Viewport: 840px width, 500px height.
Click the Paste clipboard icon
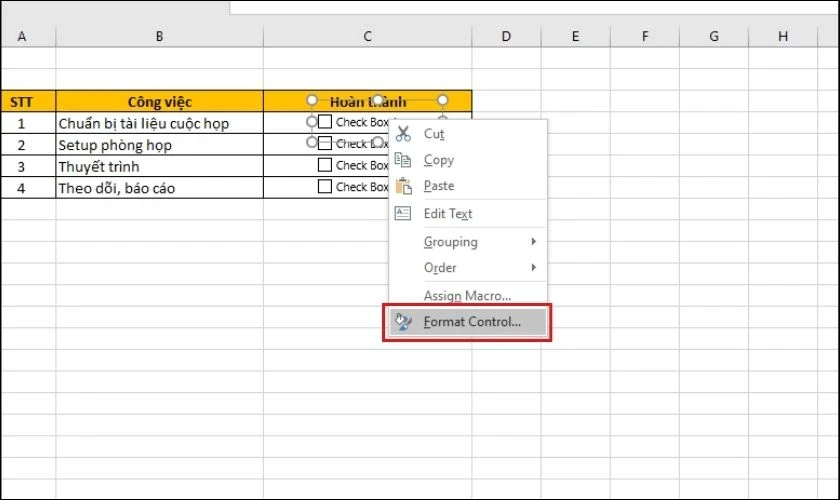tap(403, 186)
